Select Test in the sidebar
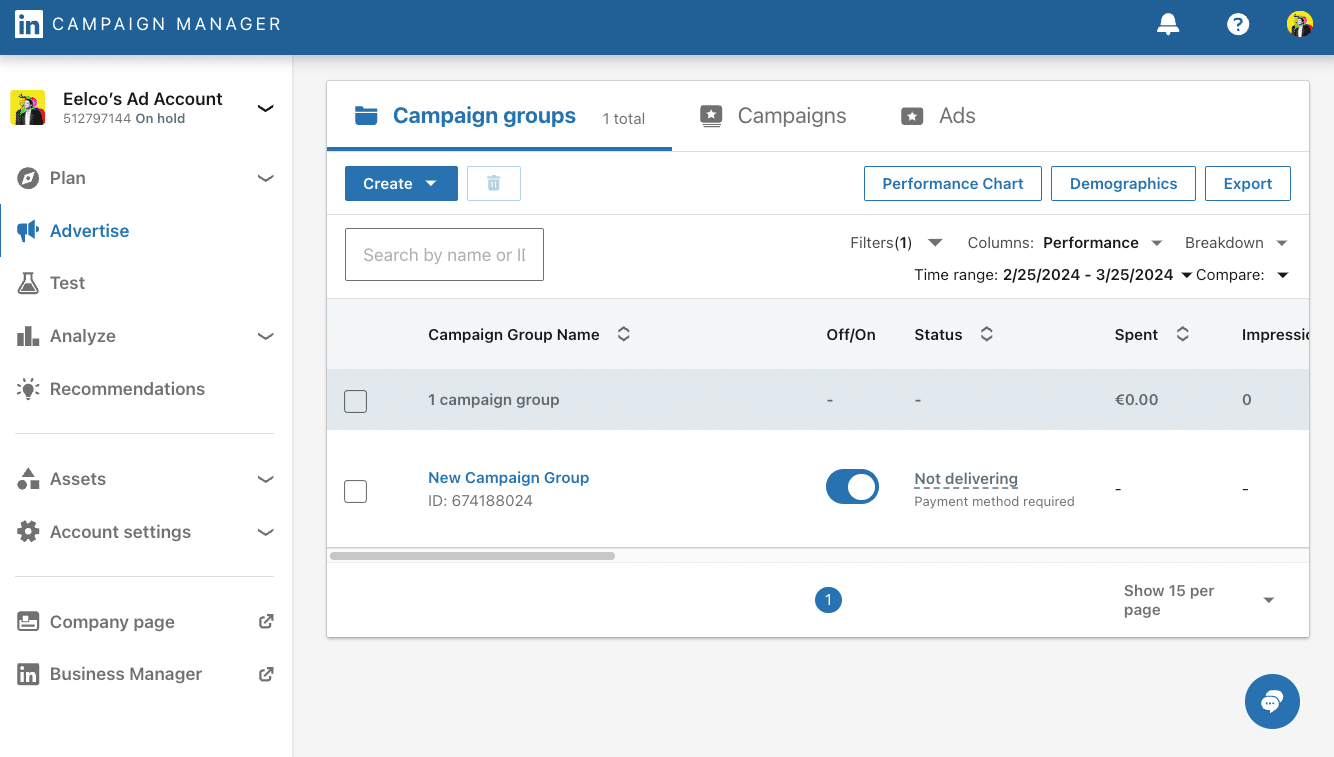1334x757 pixels. [146, 283]
